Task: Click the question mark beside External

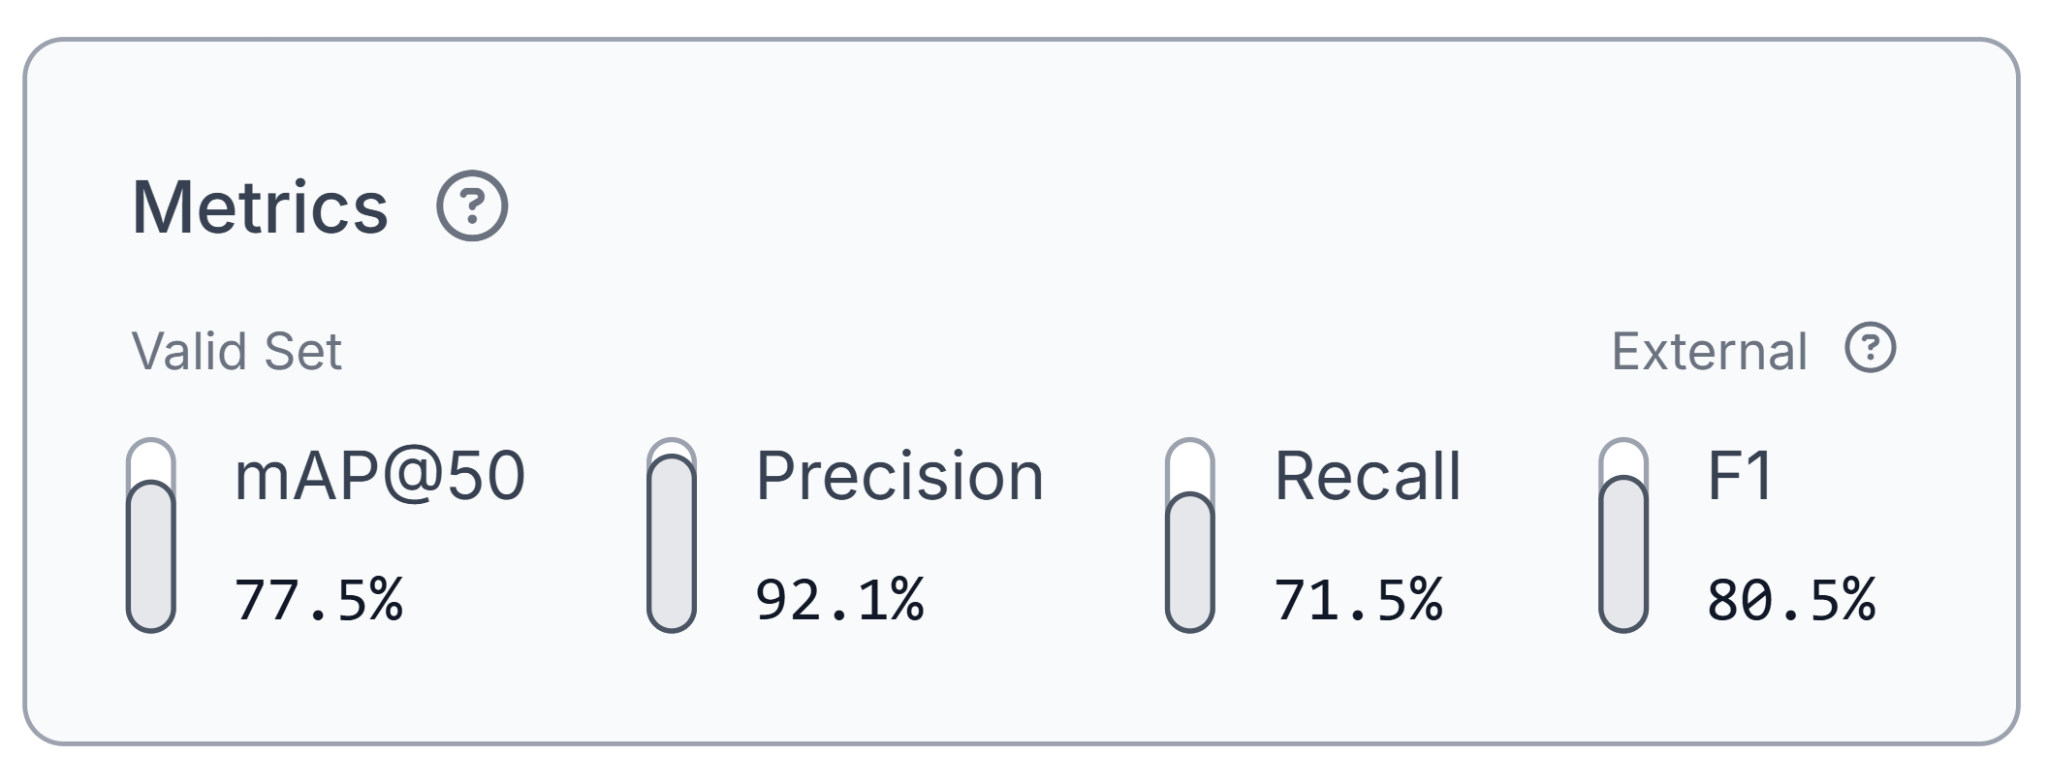Action: [1870, 348]
